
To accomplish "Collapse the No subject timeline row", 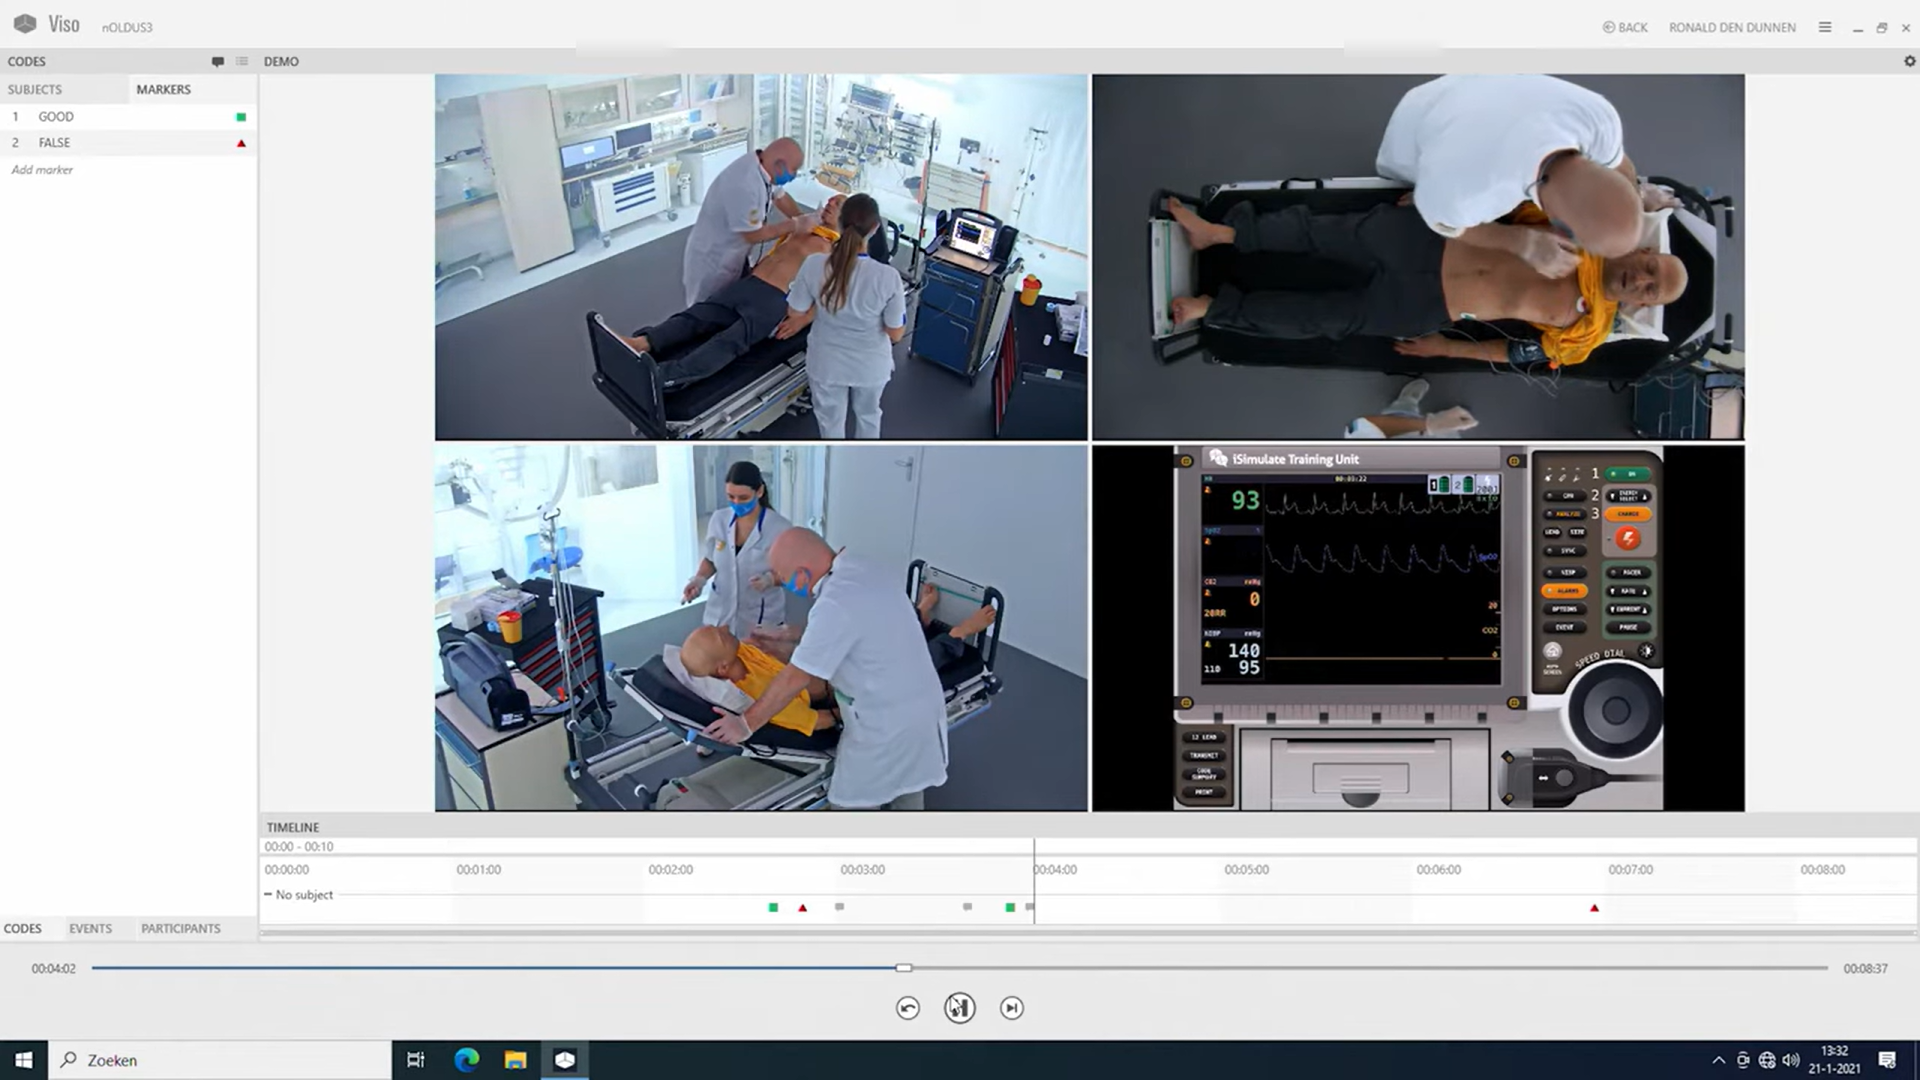I will [268, 895].
